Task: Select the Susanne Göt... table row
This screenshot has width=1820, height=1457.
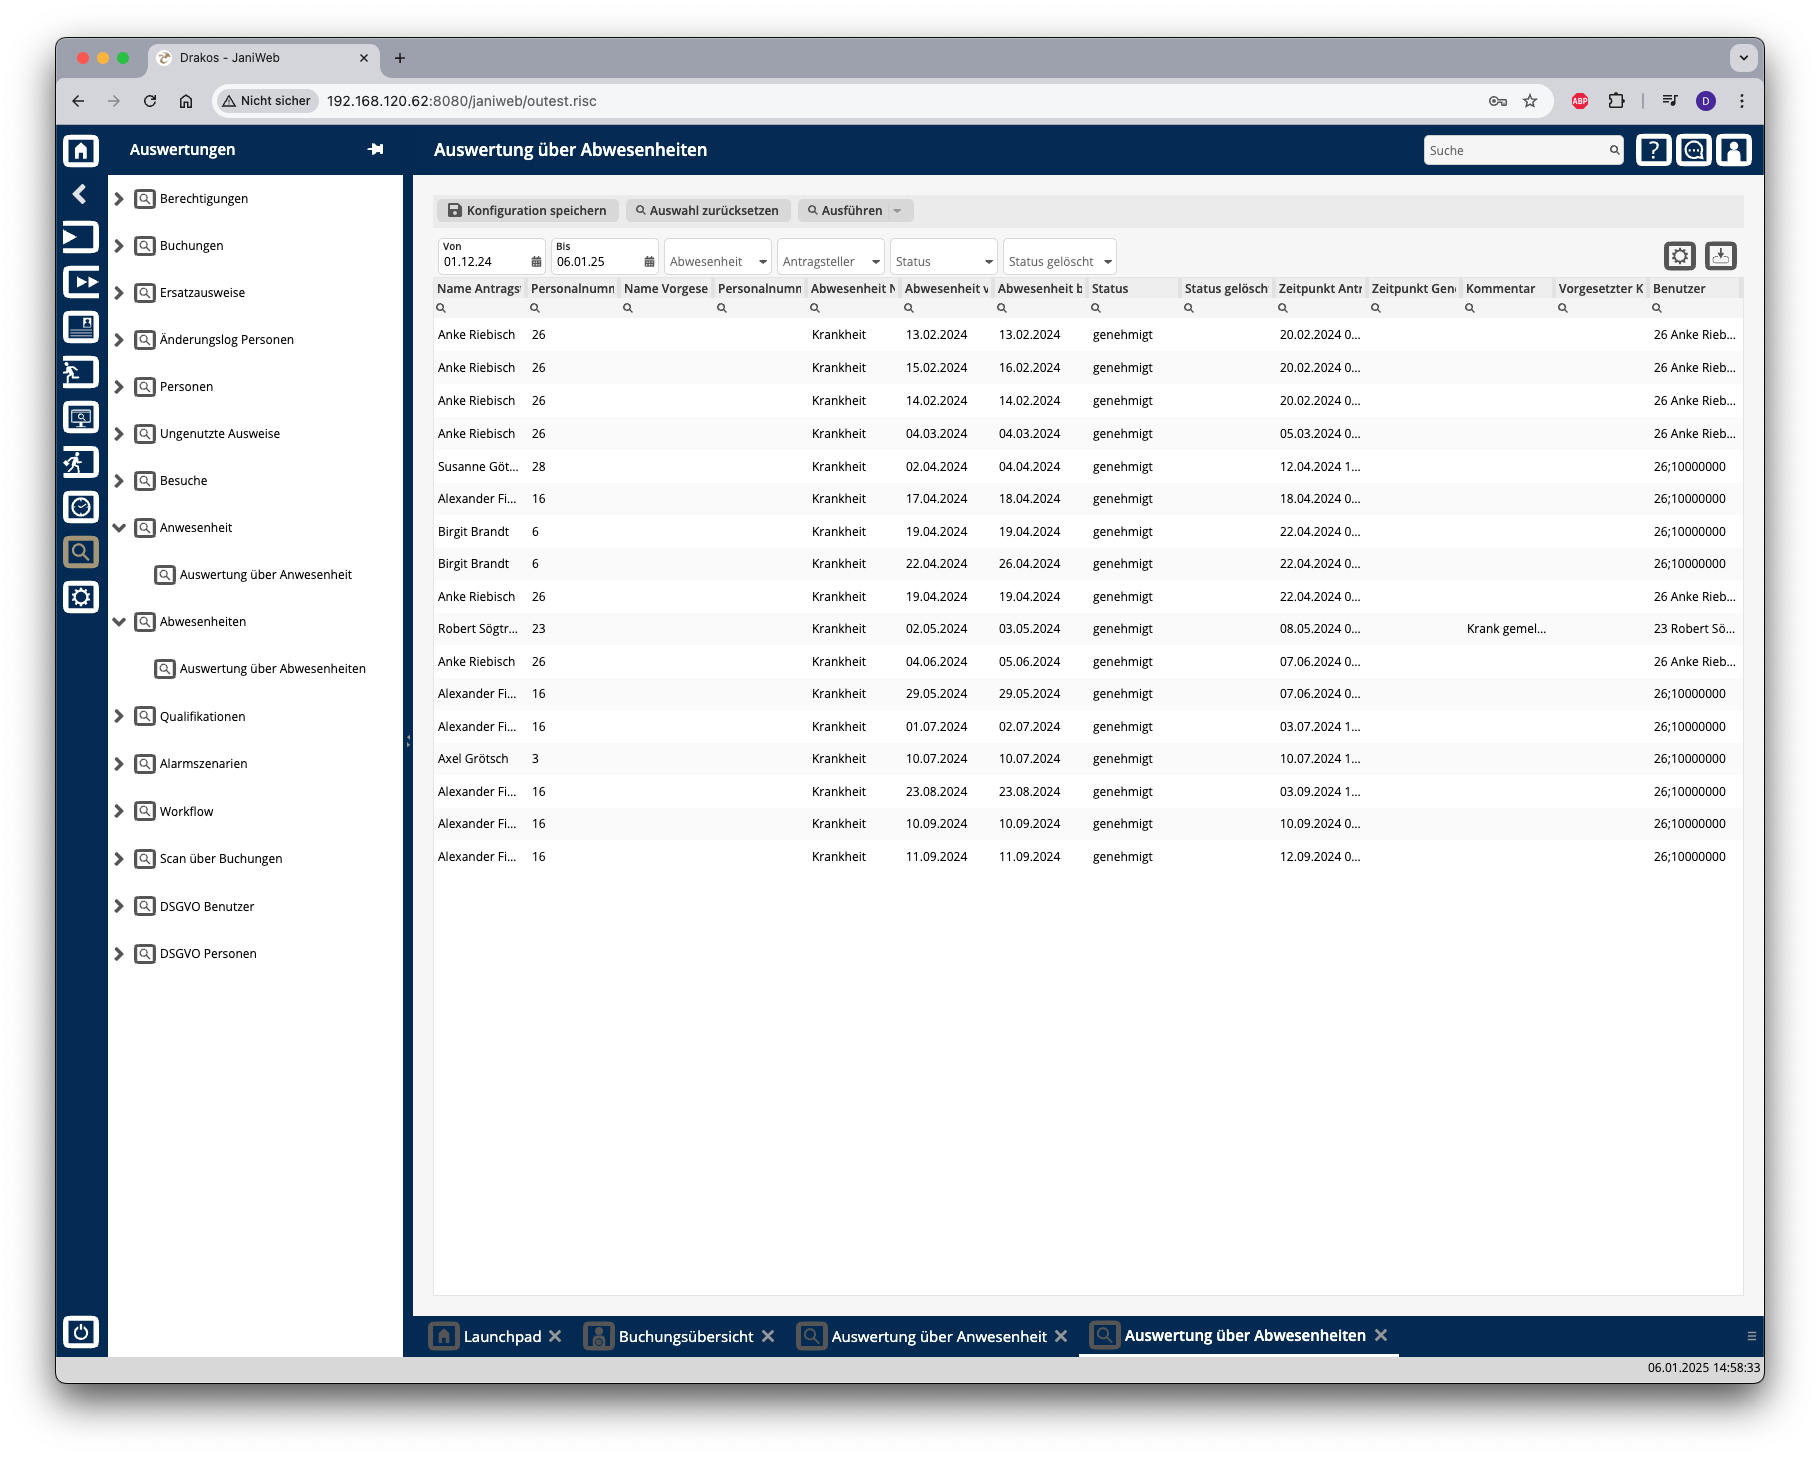Action: click(x=1088, y=466)
